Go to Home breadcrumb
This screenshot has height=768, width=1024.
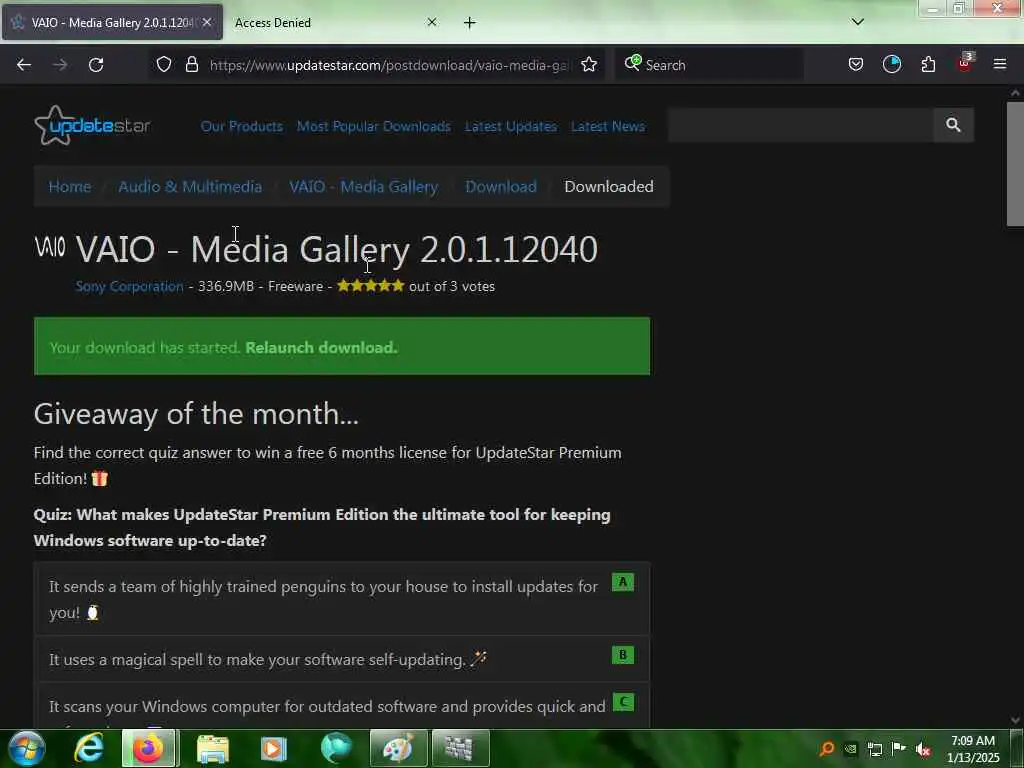tap(70, 187)
